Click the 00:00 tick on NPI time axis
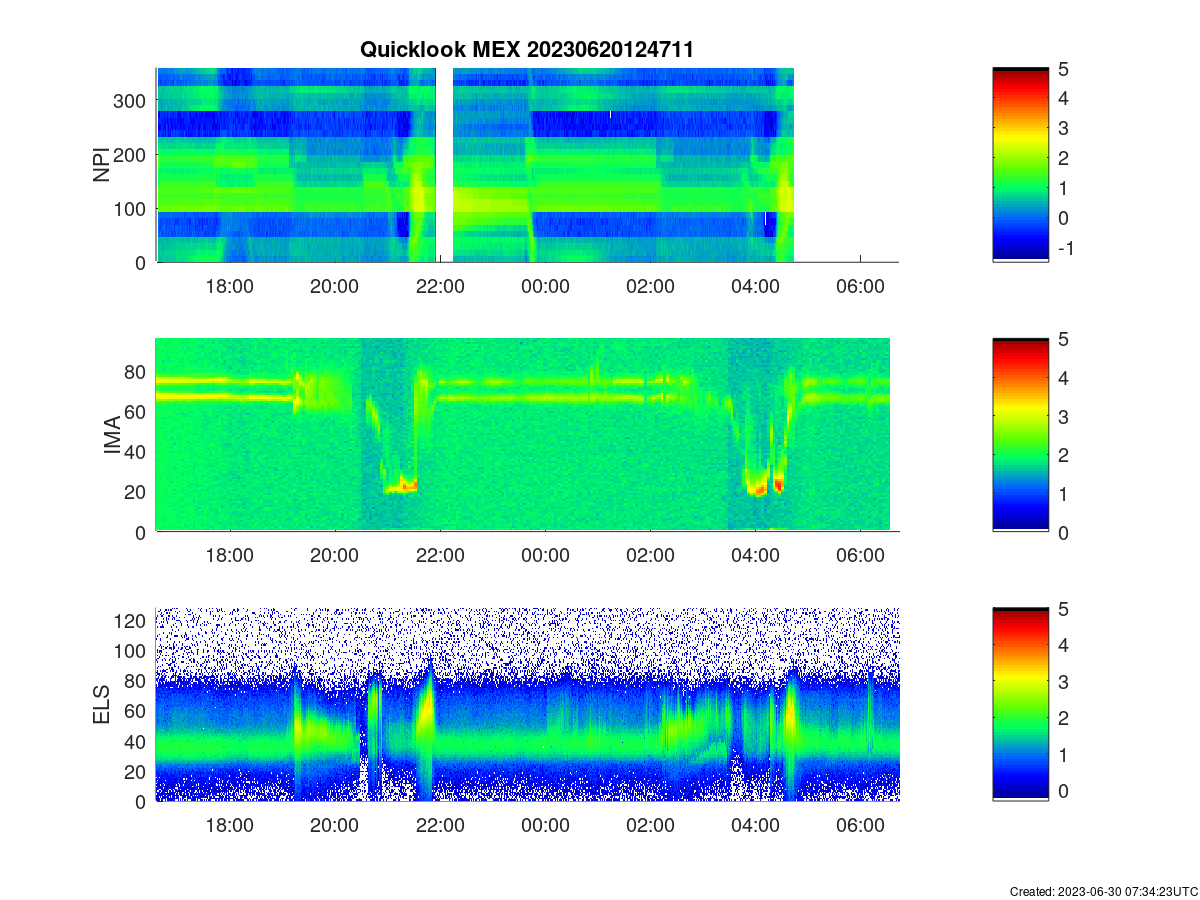This screenshot has height=900, width=1200. [x=545, y=286]
